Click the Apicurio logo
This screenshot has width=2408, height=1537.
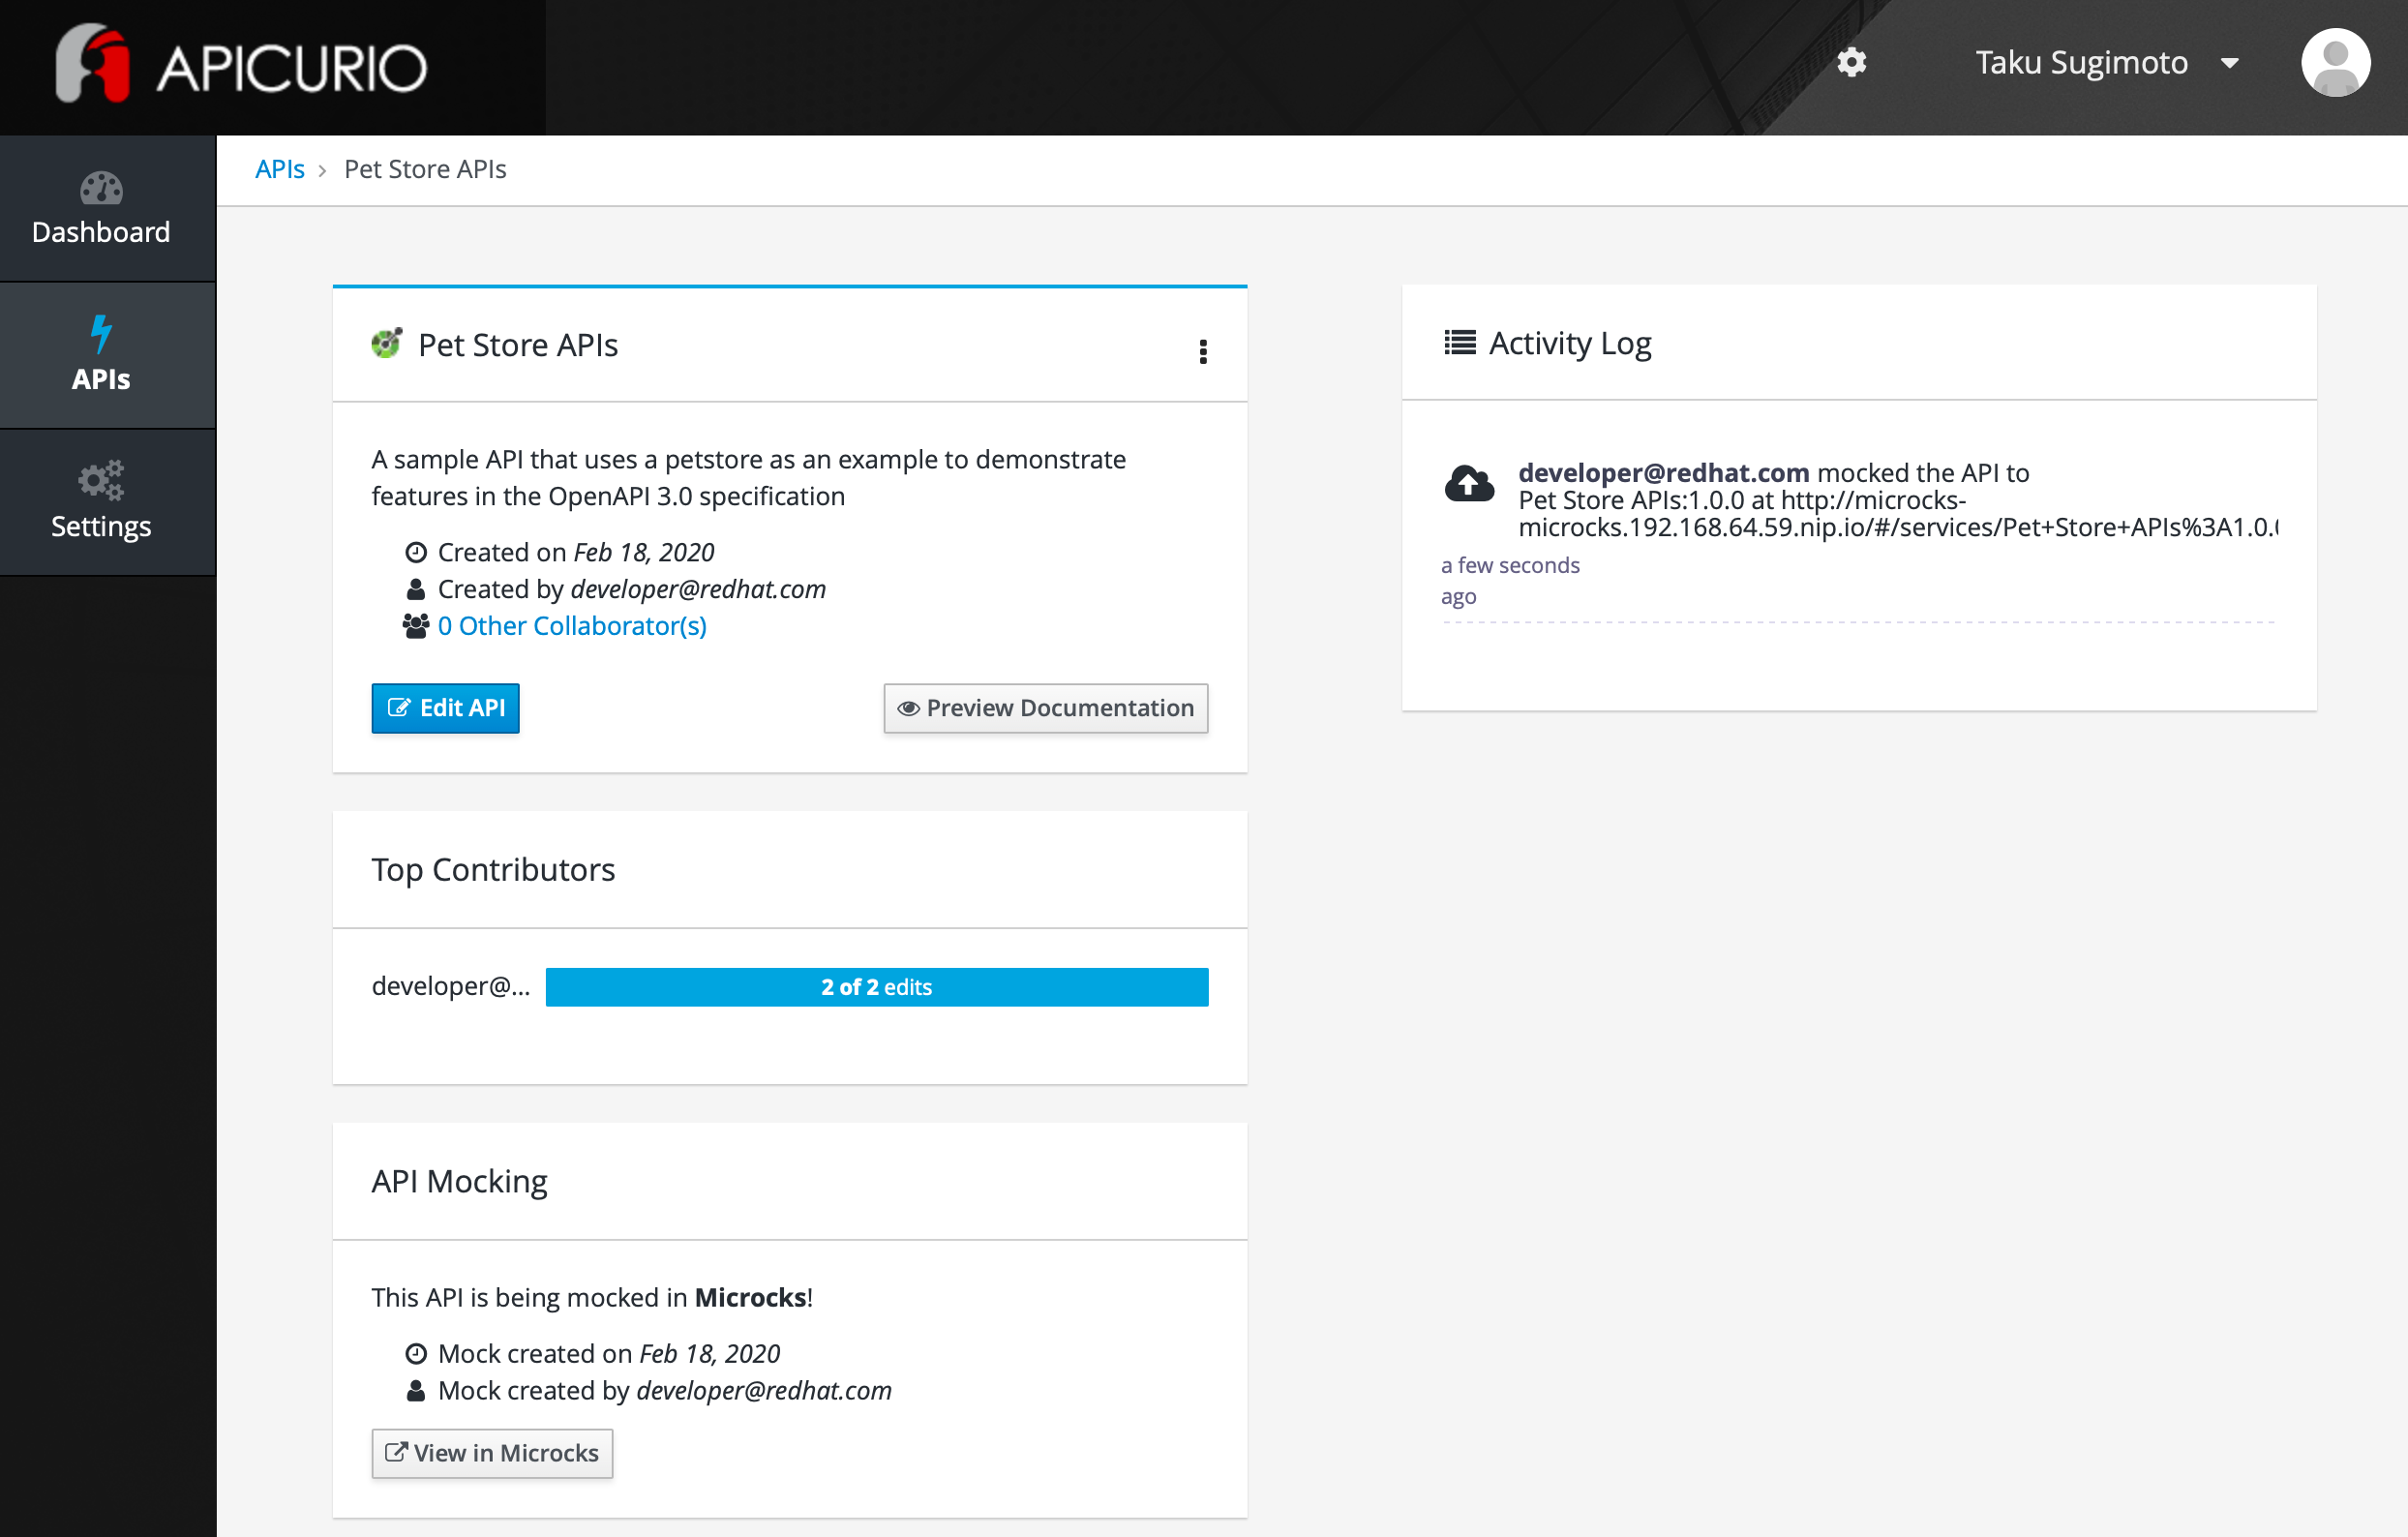tap(241, 64)
